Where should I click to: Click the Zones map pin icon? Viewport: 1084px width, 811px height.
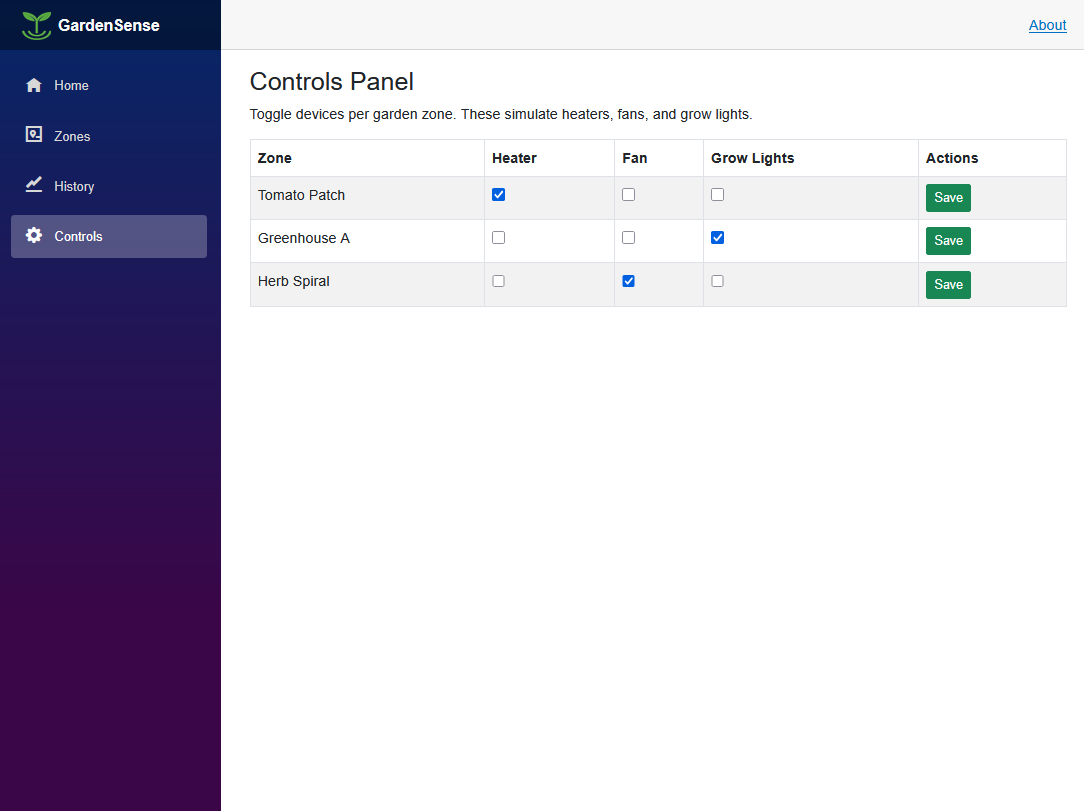[34, 134]
